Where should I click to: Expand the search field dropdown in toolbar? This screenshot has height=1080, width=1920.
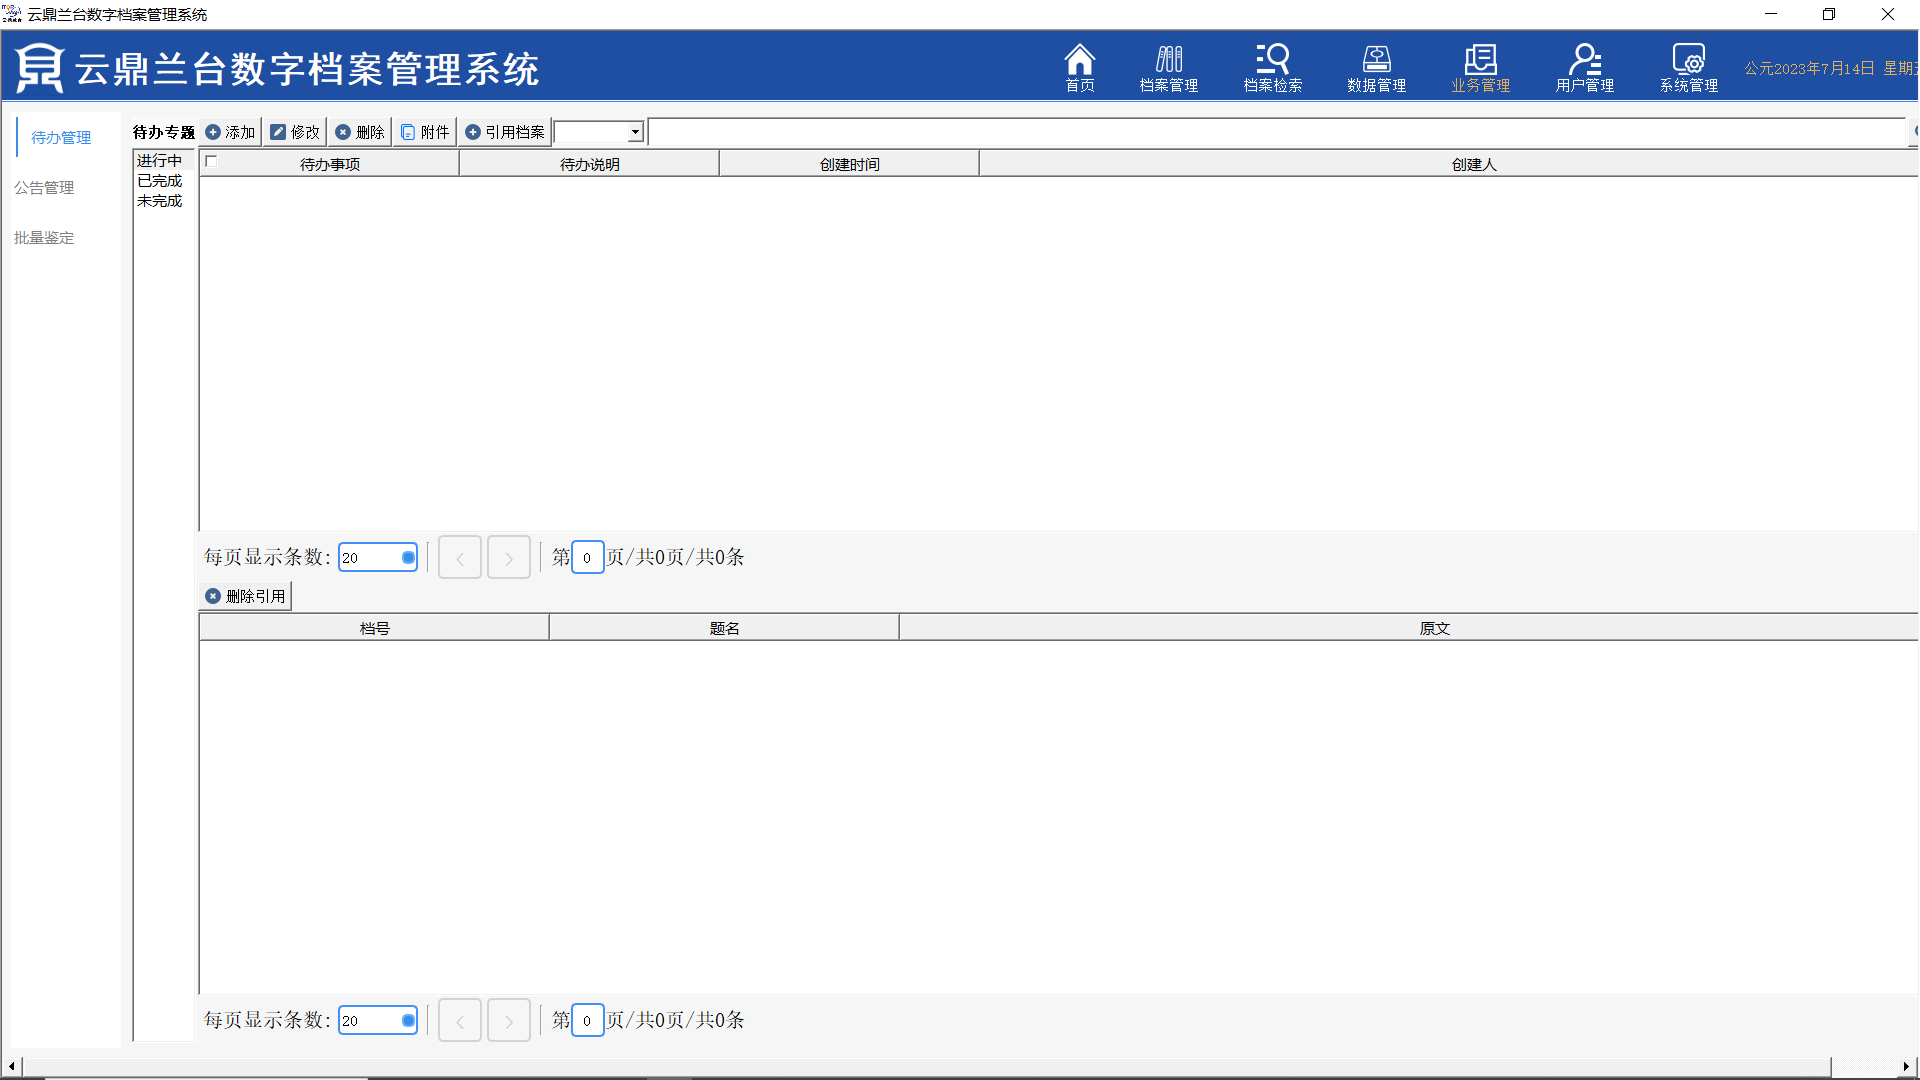[635, 132]
